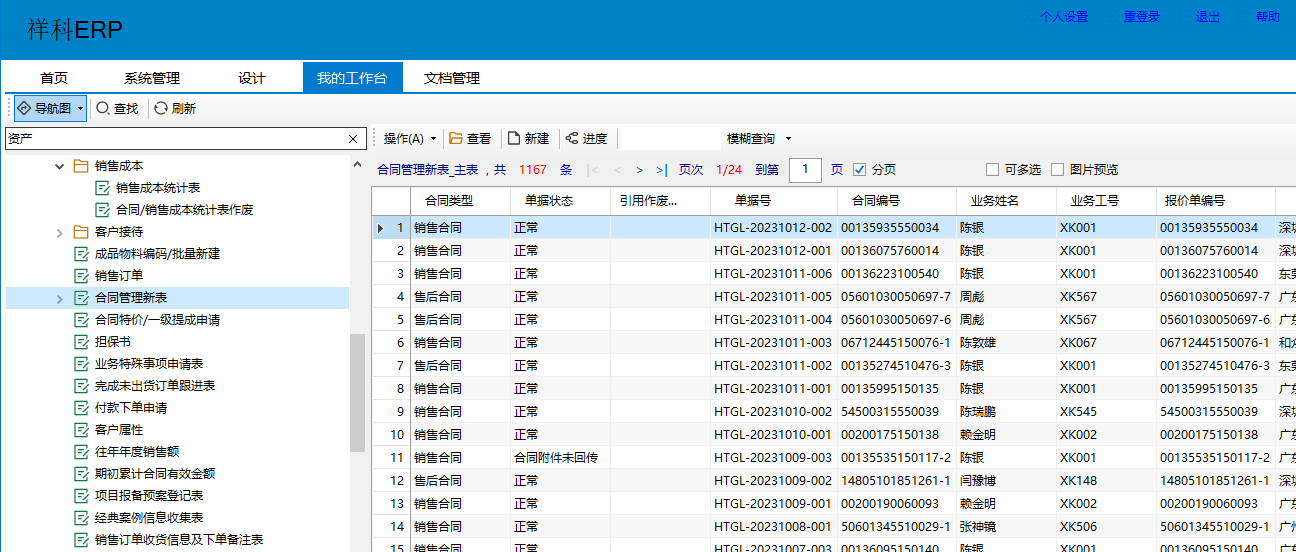Click the 刷新 refresh icon

(x=160, y=108)
